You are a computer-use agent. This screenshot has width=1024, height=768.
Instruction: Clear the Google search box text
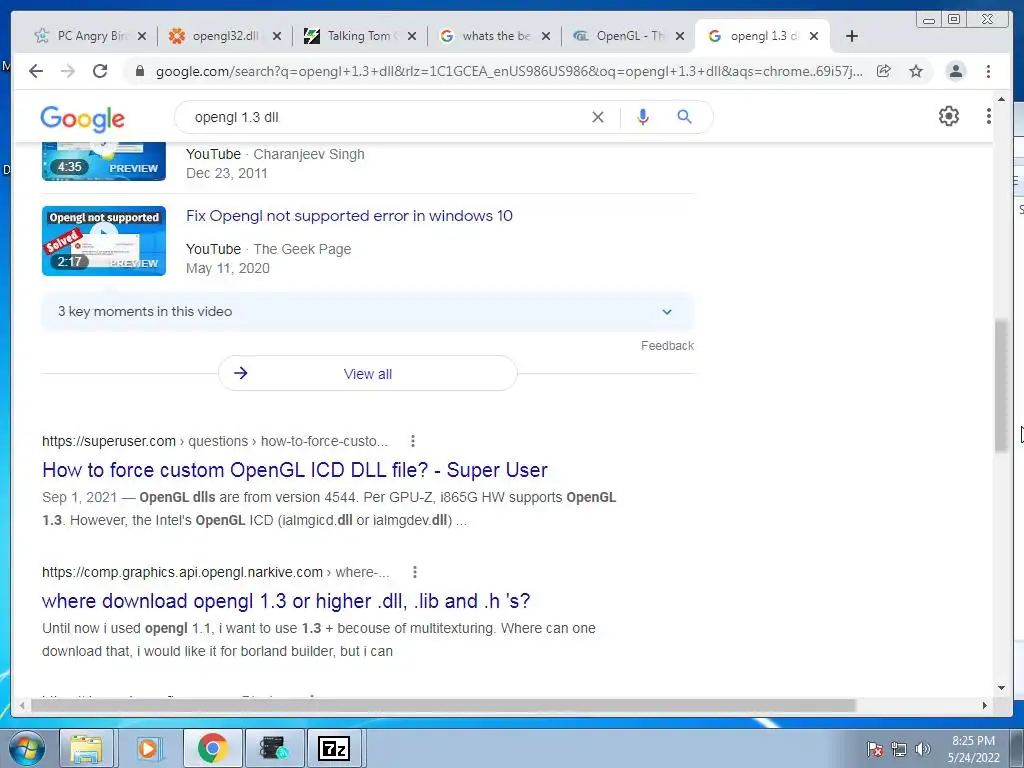[598, 117]
